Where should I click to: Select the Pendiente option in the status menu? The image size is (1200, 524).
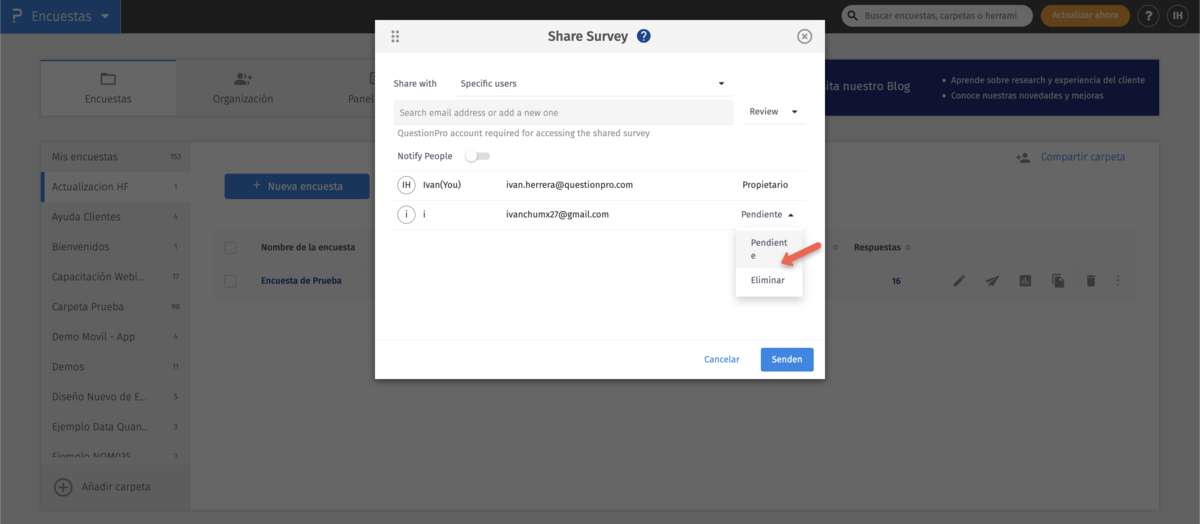coord(769,249)
